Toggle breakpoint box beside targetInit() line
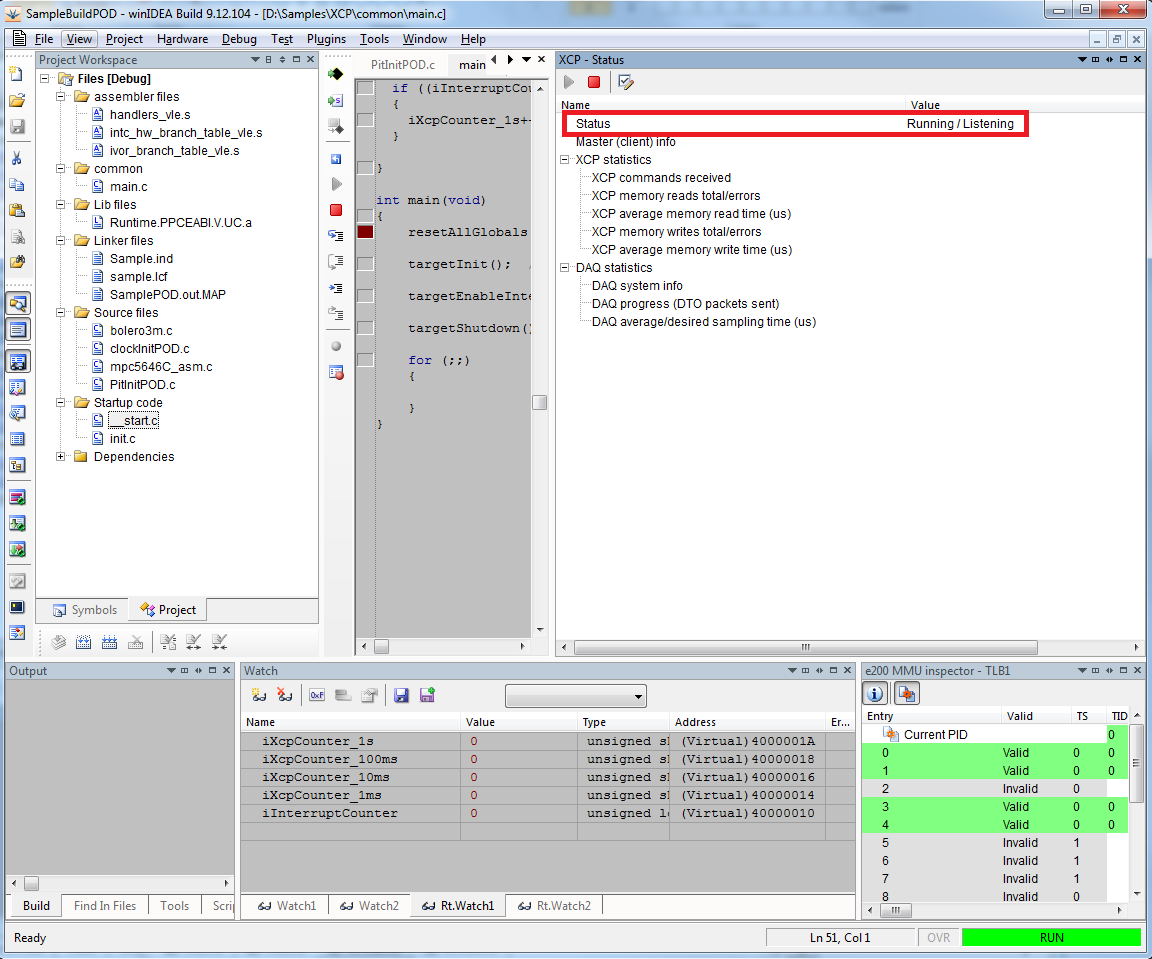Image resolution: width=1152 pixels, height=959 pixels. (365, 264)
